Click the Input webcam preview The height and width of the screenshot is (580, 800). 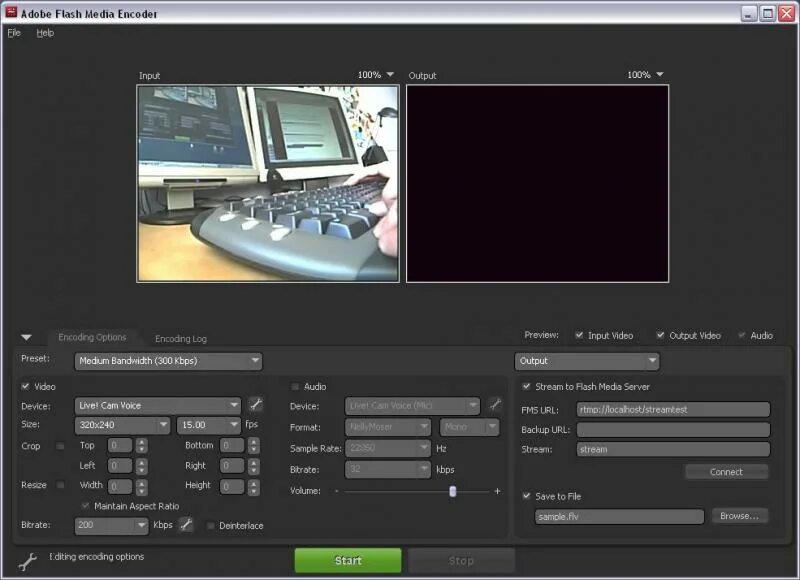(268, 184)
